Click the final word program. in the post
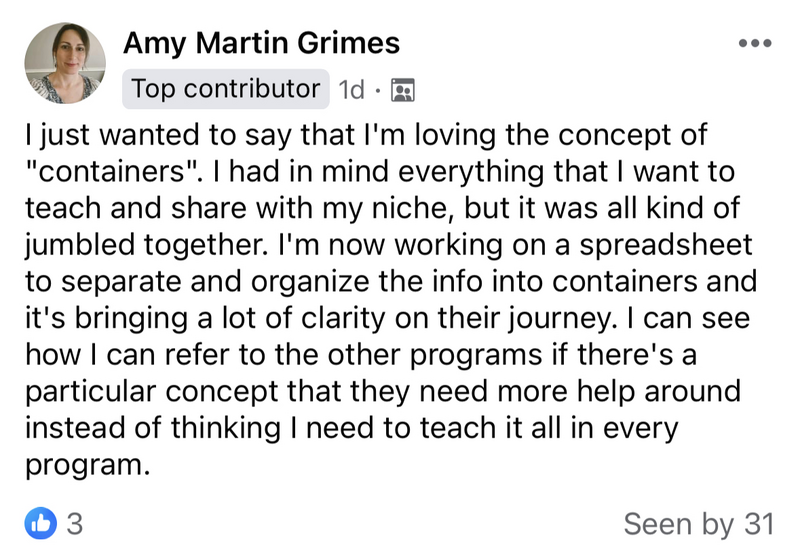The height and width of the screenshot is (555, 800). click(x=88, y=467)
